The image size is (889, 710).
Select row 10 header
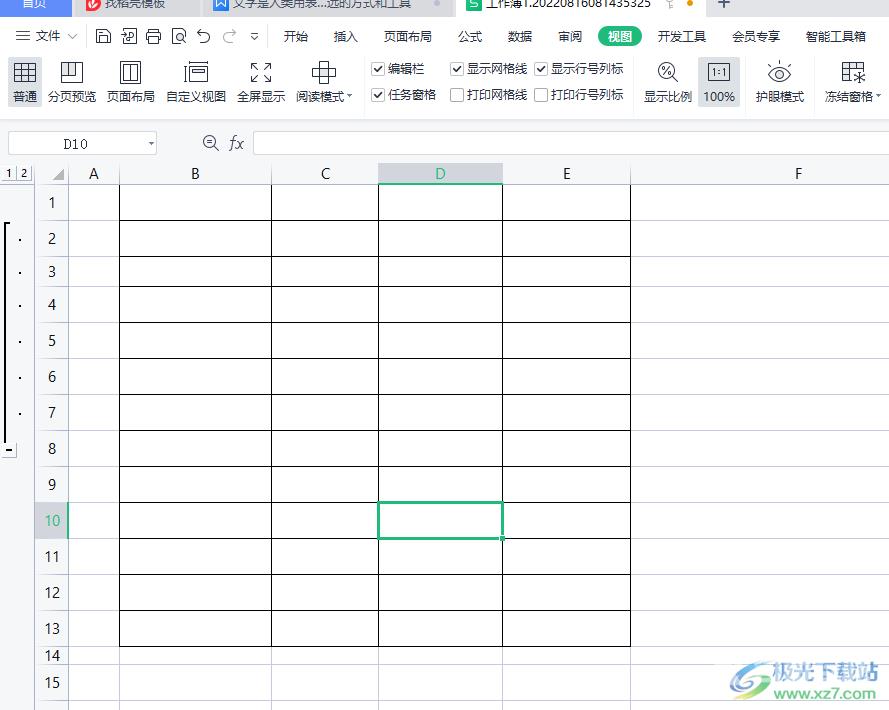tap(52, 521)
